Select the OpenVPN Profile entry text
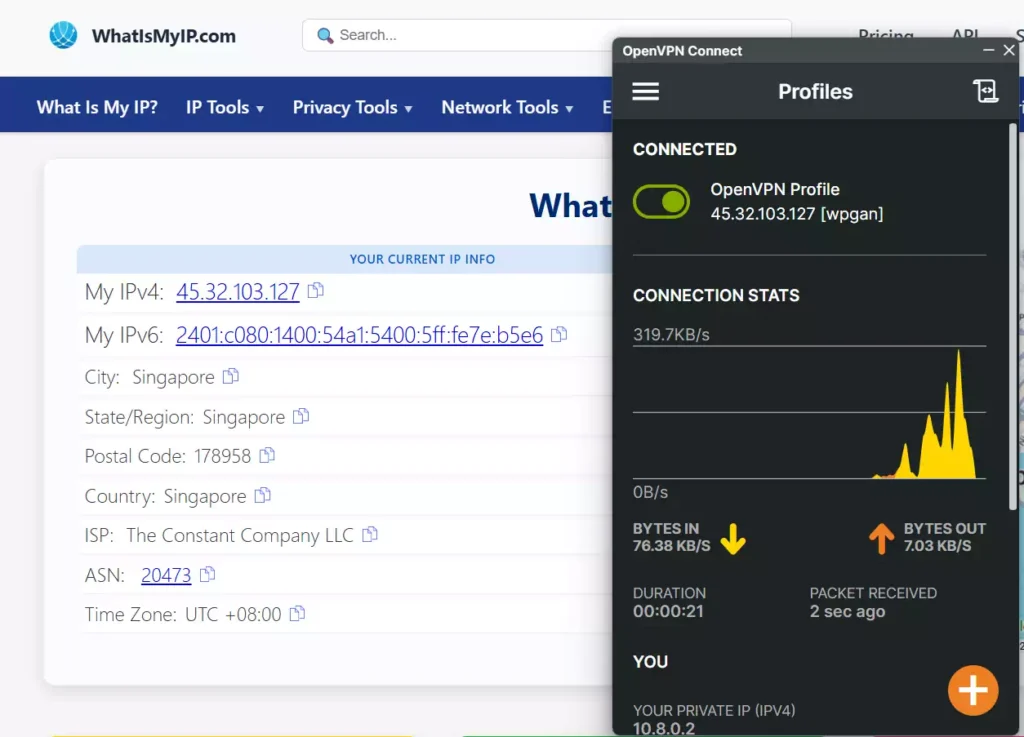Screen dimensions: 1024x737 point(775,189)
